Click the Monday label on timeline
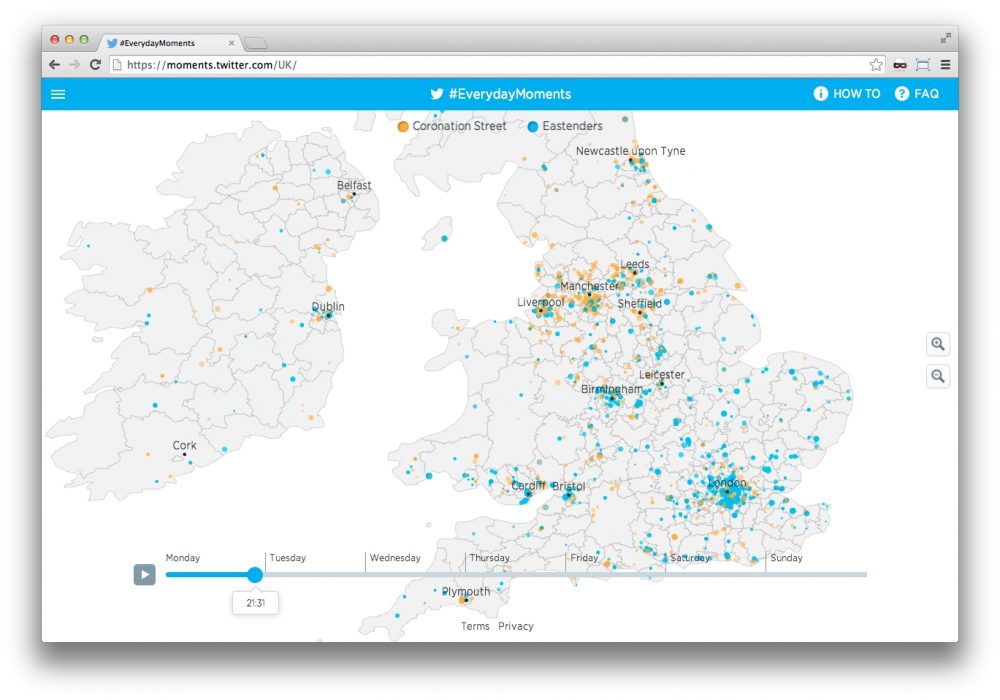Screen dimensions: 1000x700 coord(183,558)
